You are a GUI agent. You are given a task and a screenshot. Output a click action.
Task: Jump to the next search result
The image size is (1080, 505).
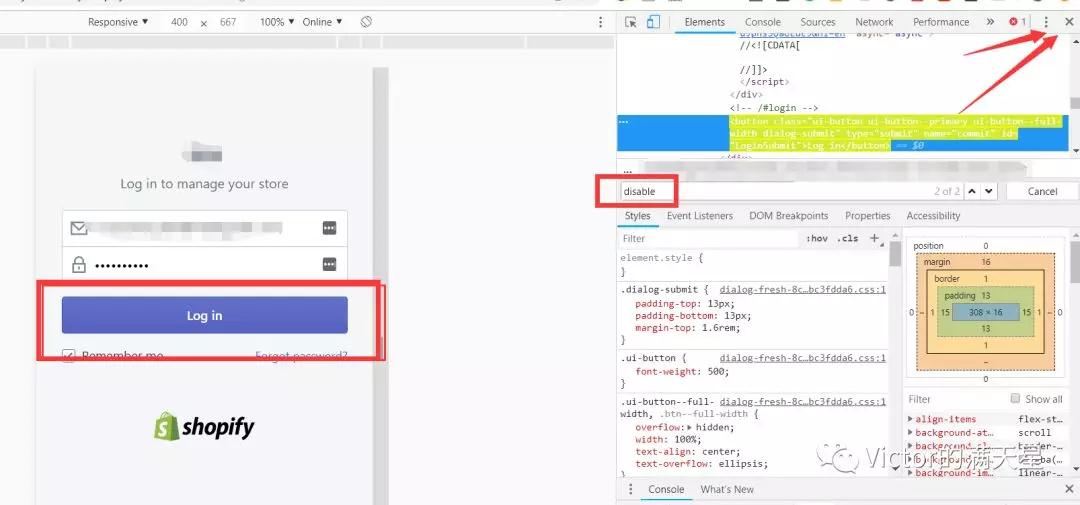pyautogui.click(x=989, y=191)
